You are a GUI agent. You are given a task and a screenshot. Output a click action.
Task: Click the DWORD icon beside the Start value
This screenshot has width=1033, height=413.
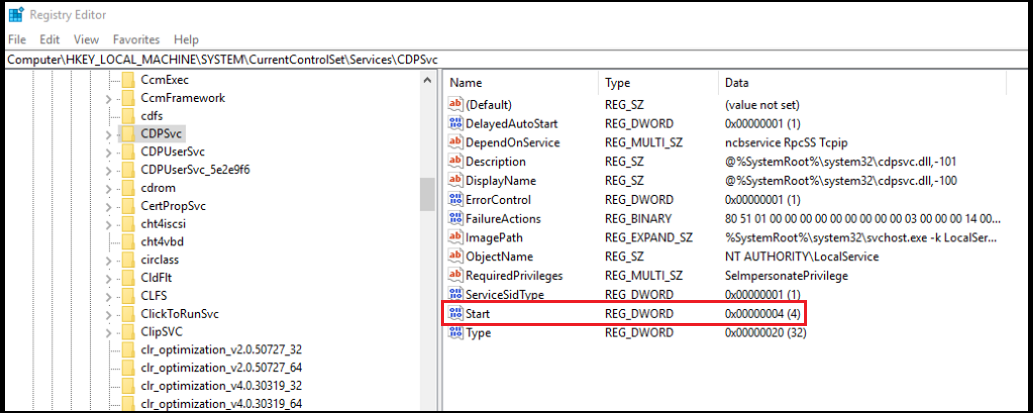pos(457,314)
